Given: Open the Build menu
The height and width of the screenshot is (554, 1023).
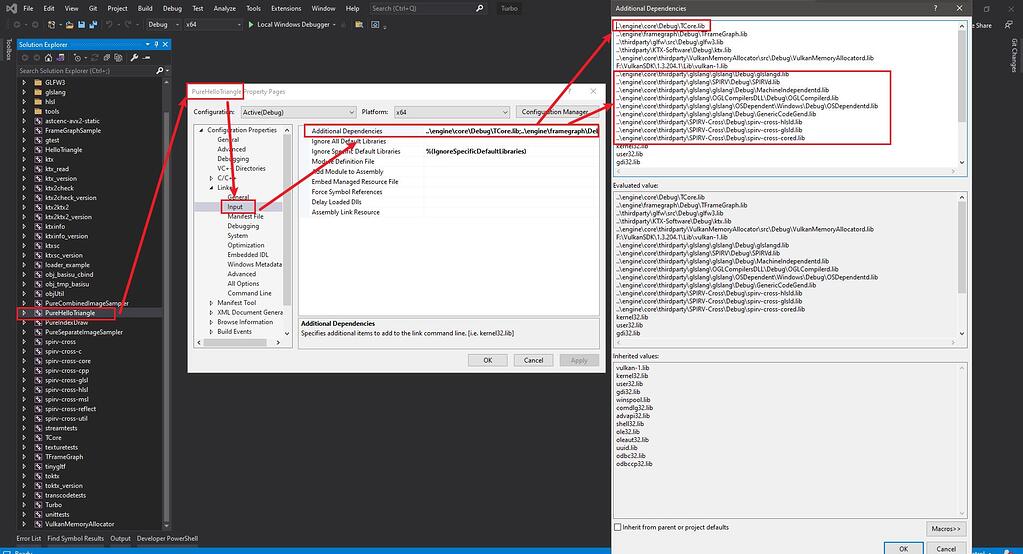Looking at the screenshot, I should point(145,8).
